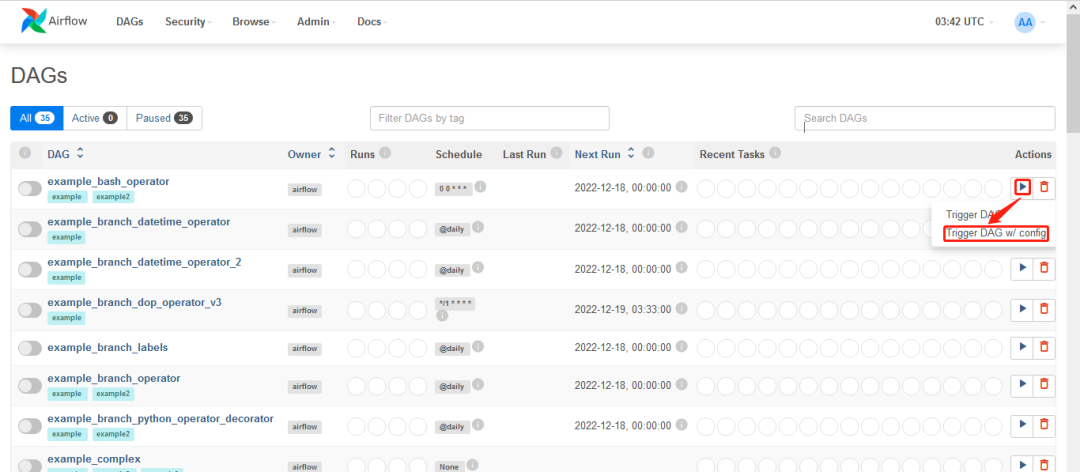This screenshot has height=472, width=1080.
Task: Open the example_branch_datetime_operator DAG link
Action: point(138,222)
